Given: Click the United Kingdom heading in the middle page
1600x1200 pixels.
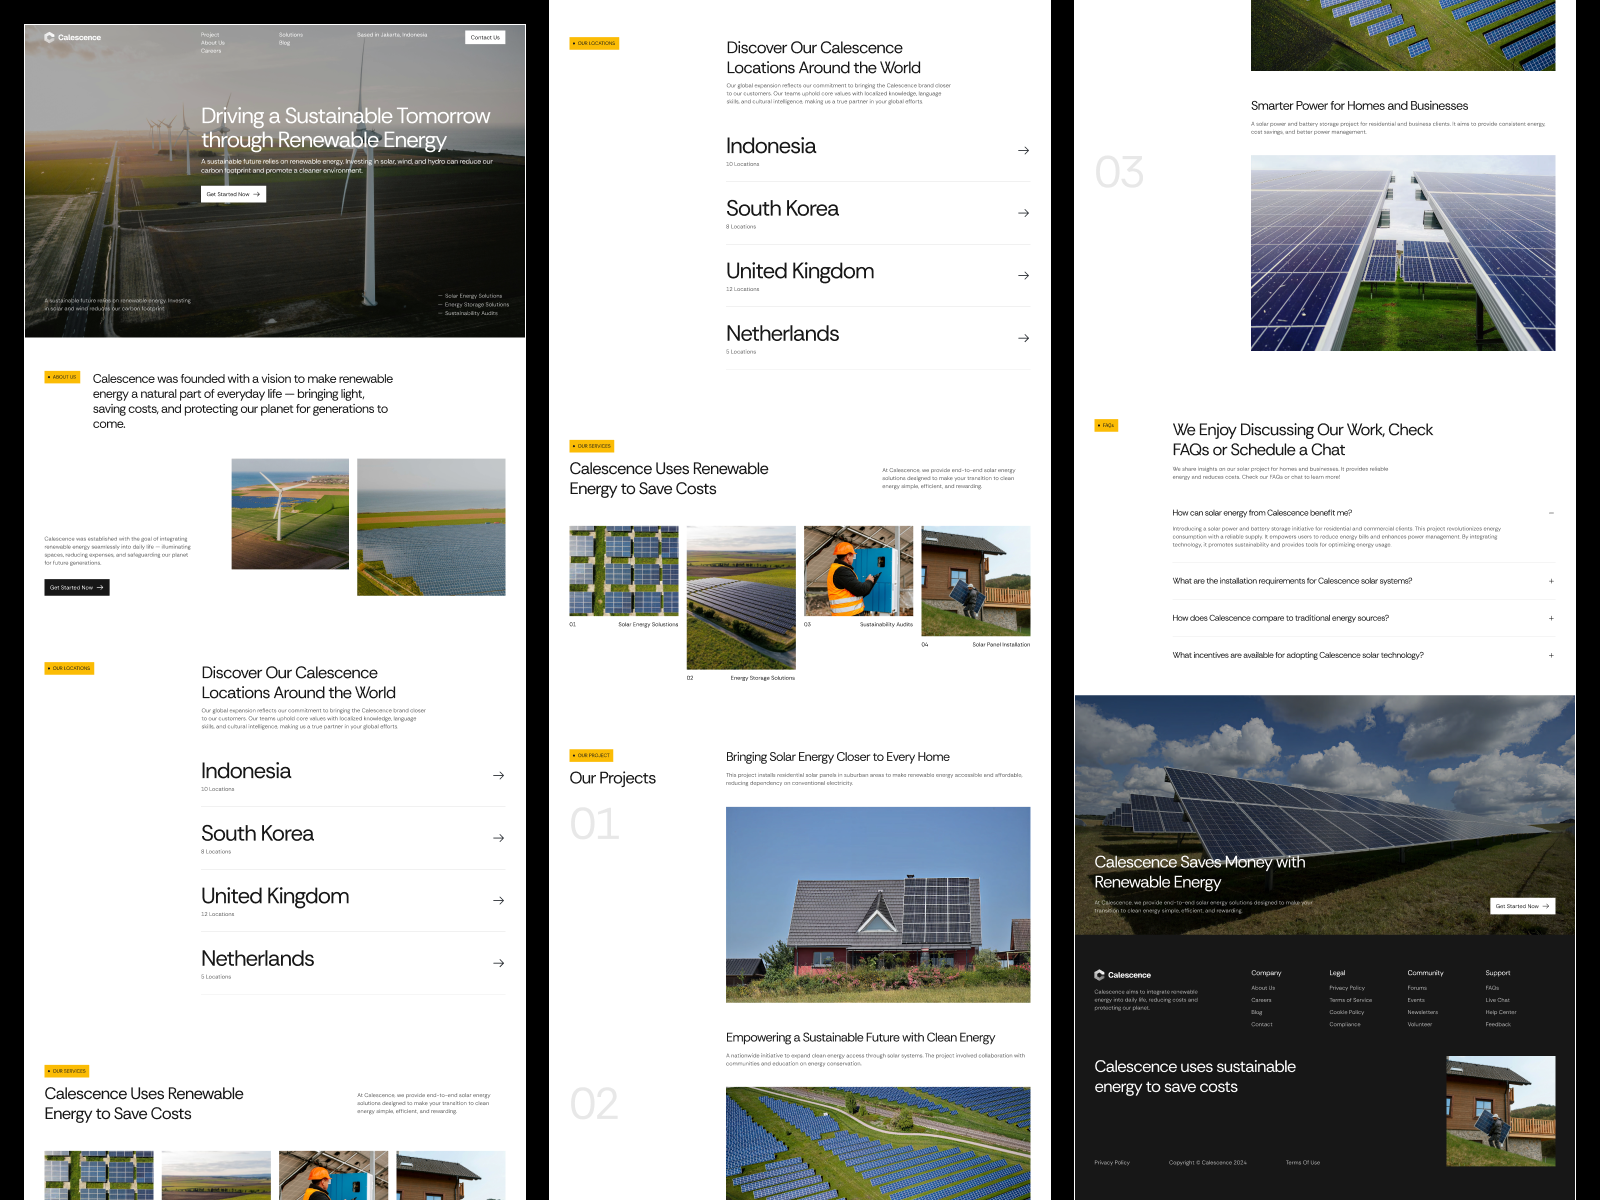Looking at the screenshot, I should 800,271.
